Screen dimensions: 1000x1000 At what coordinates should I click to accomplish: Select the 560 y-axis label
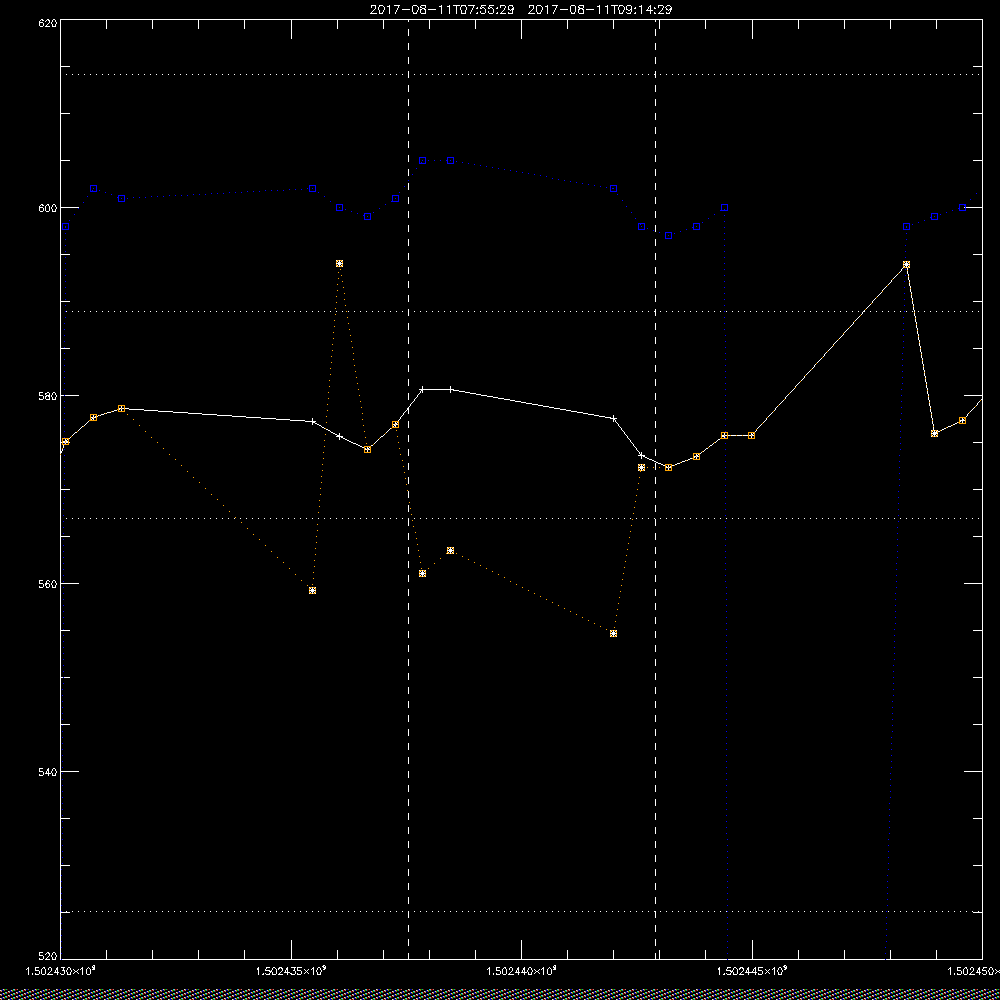coord(48,584)
